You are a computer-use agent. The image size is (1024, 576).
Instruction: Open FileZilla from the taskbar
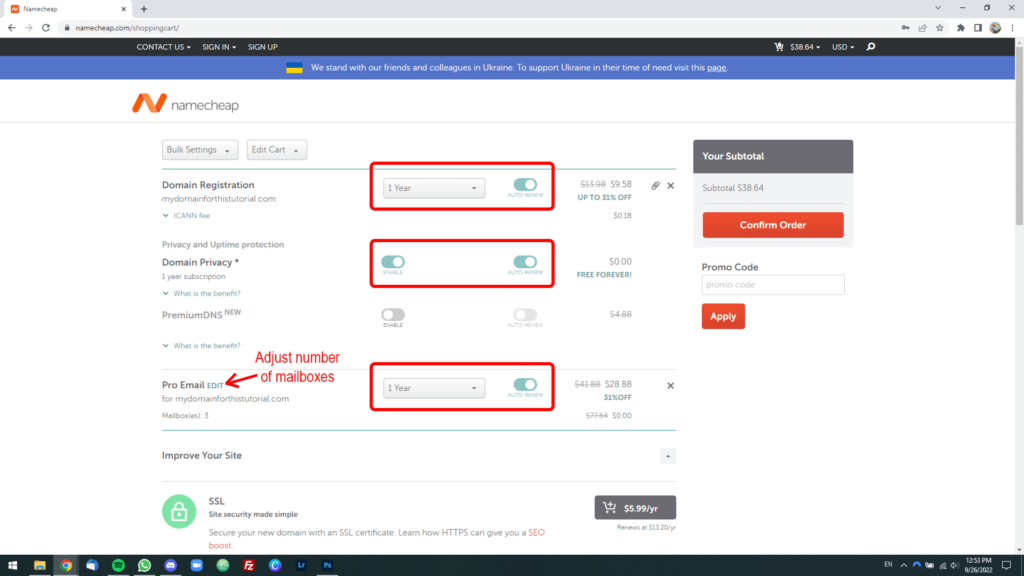point(249,565)
